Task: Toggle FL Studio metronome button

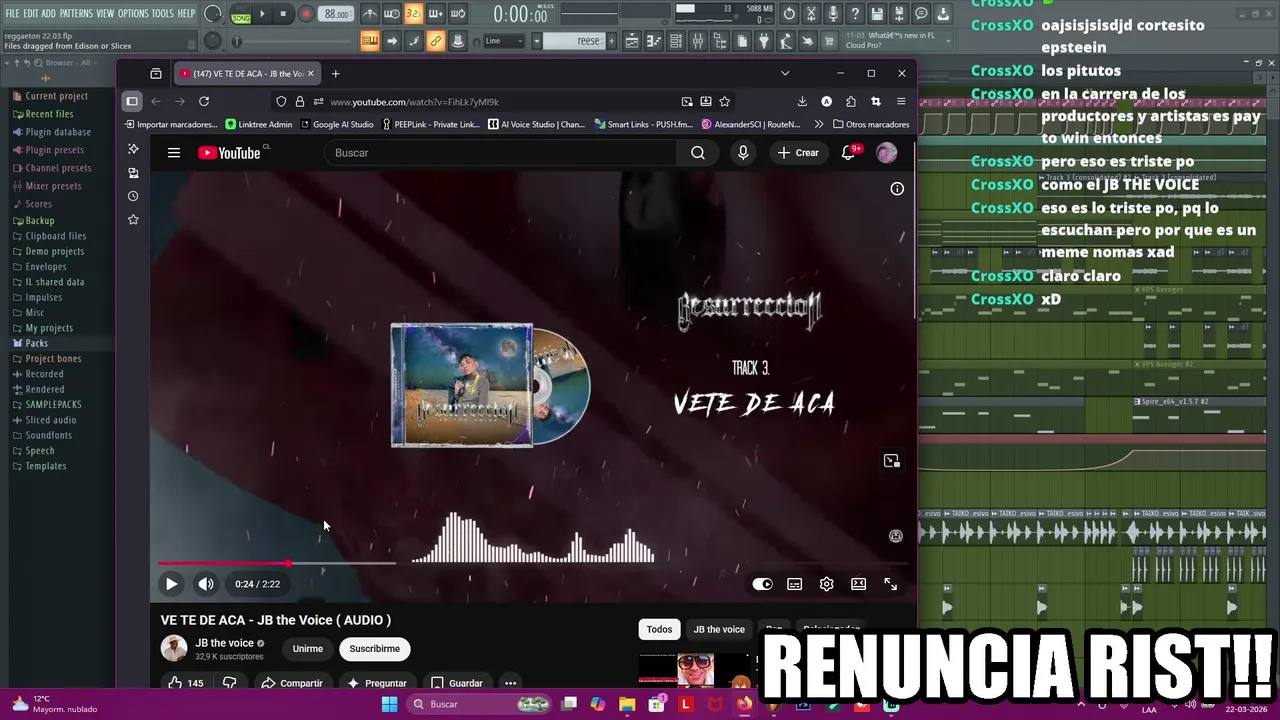Action: tap(370, 14)
